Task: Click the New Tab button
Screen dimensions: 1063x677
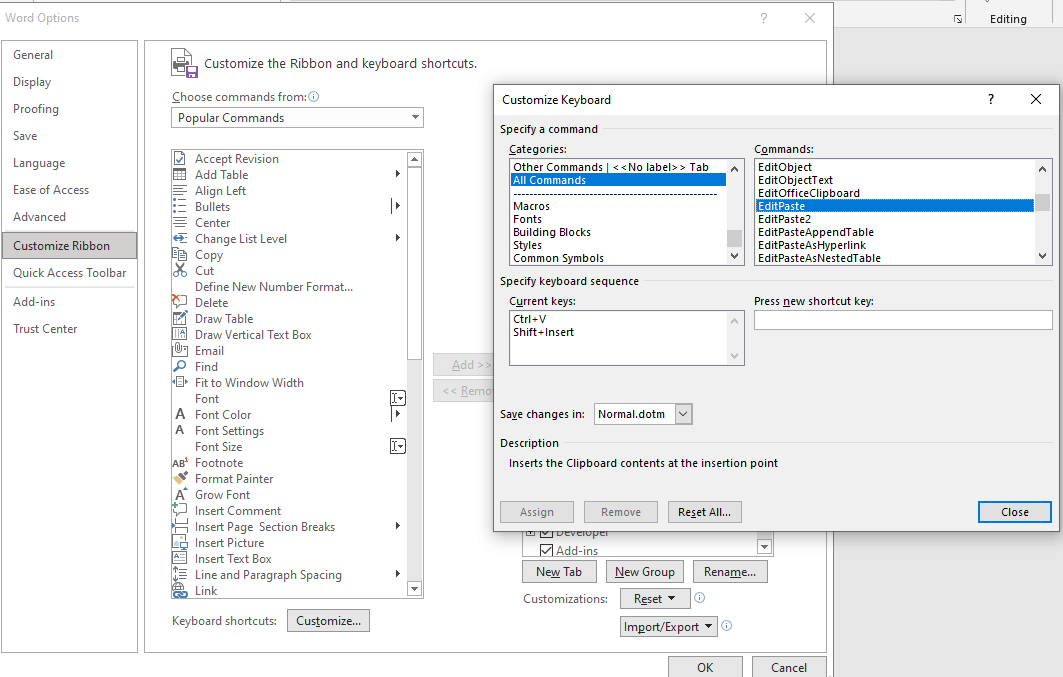Action: 559,572
